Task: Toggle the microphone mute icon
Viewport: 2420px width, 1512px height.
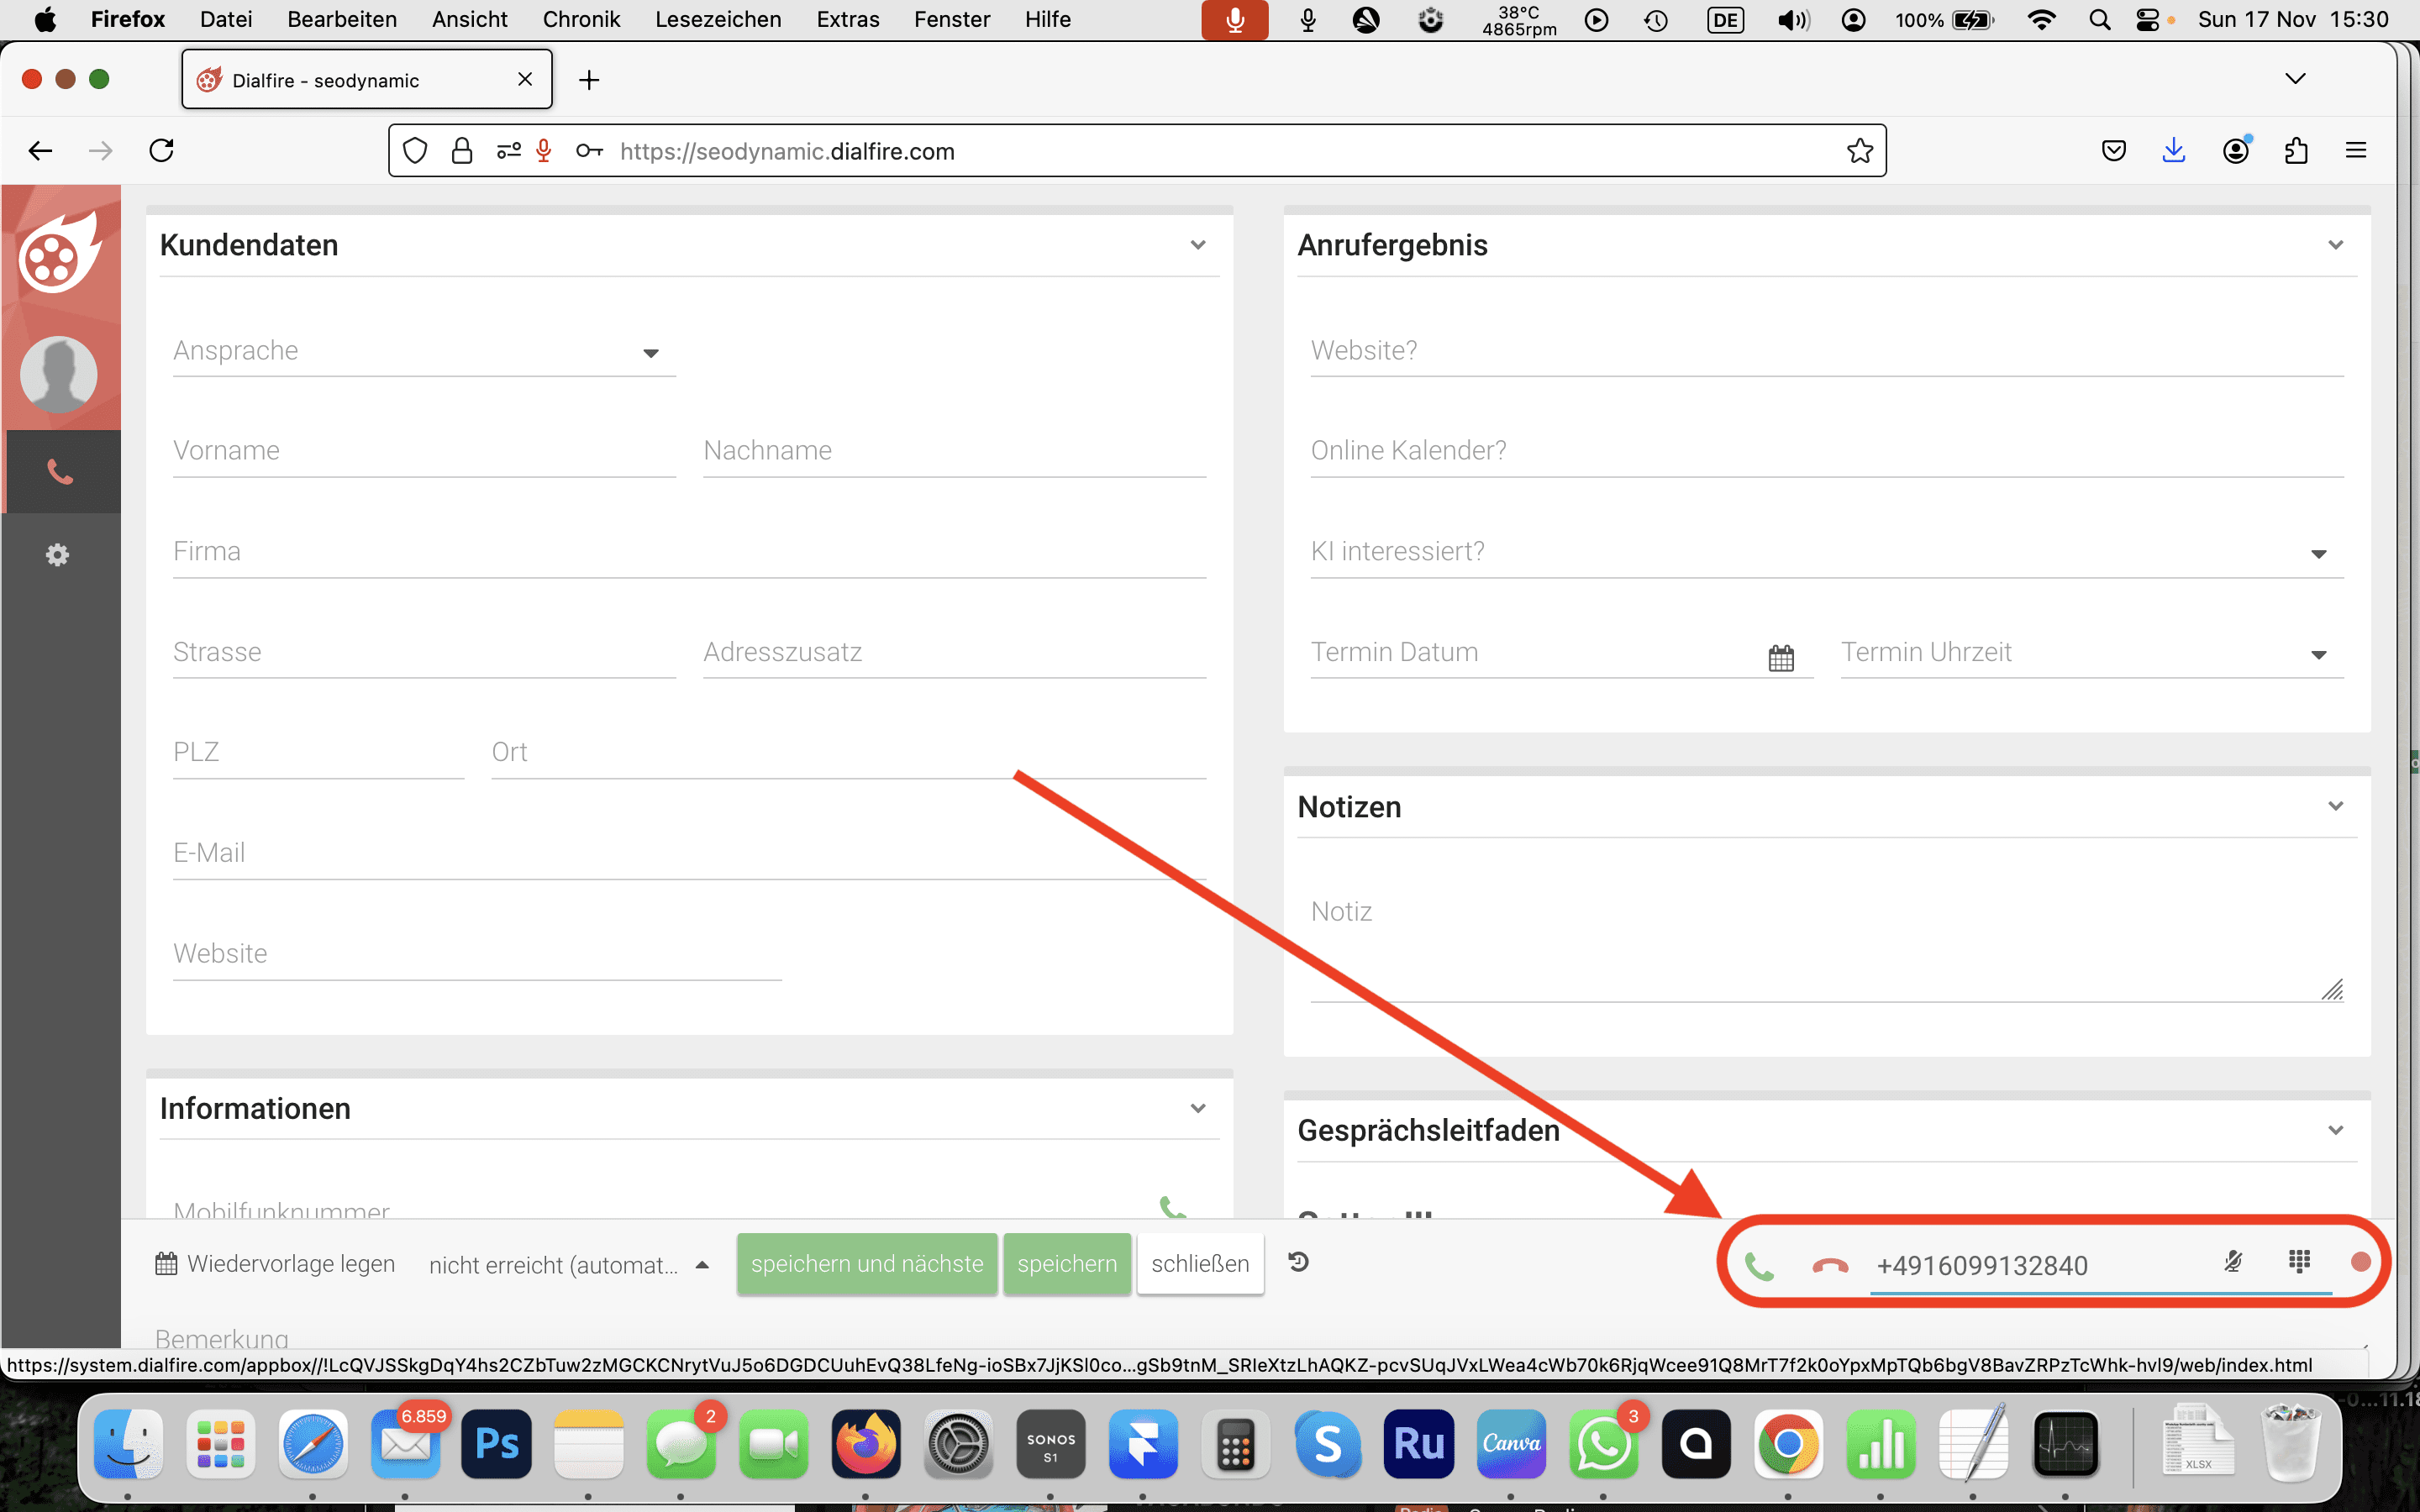Action: click(2233, 1262)
